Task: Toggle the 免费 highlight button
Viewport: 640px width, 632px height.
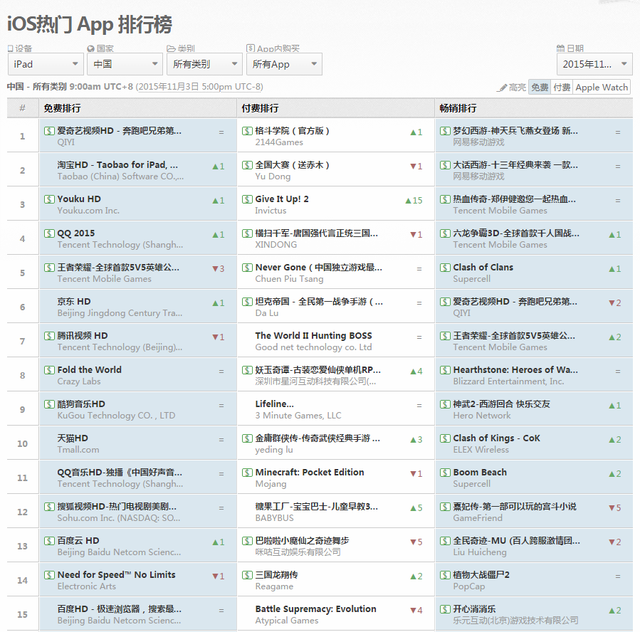Action: tap(540, 87)
